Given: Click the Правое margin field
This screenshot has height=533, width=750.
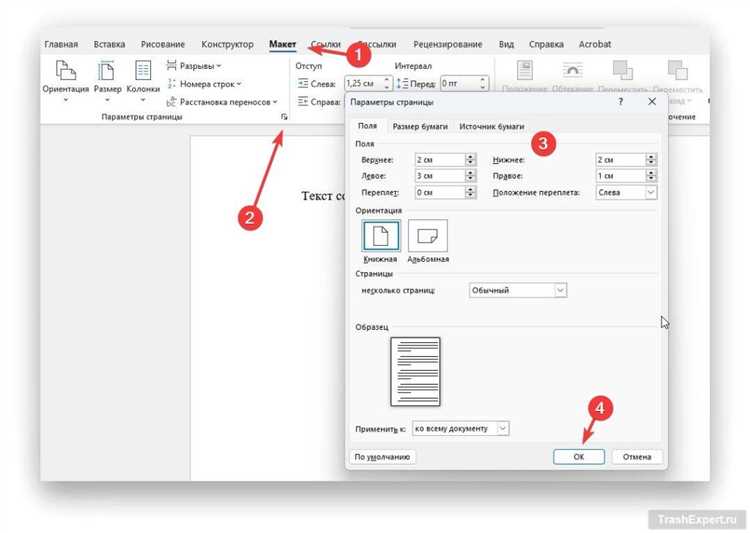Looking at the screenshot, I should coord(620,176).
